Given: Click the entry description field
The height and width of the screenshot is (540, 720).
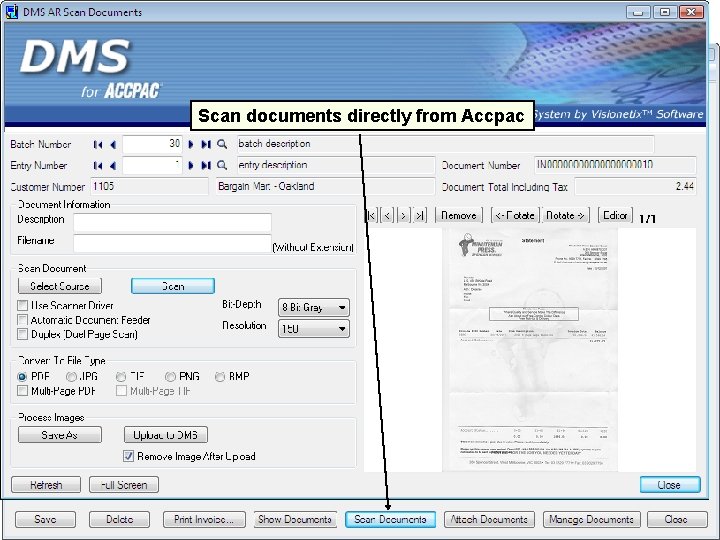Looking at the screenshot, I should pyautogui.click(x=335, y=165).
